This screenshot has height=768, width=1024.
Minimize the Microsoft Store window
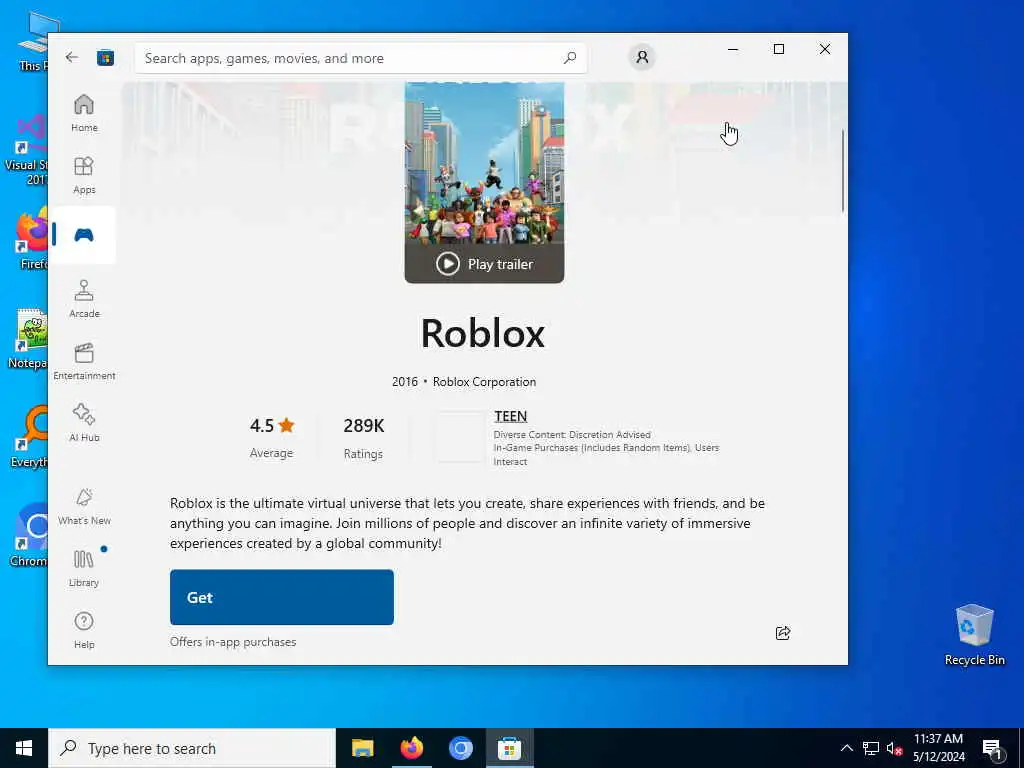coord(733,49)
